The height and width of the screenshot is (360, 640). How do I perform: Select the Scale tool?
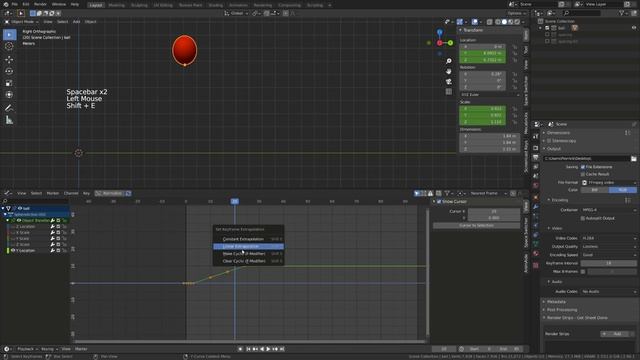9,83
